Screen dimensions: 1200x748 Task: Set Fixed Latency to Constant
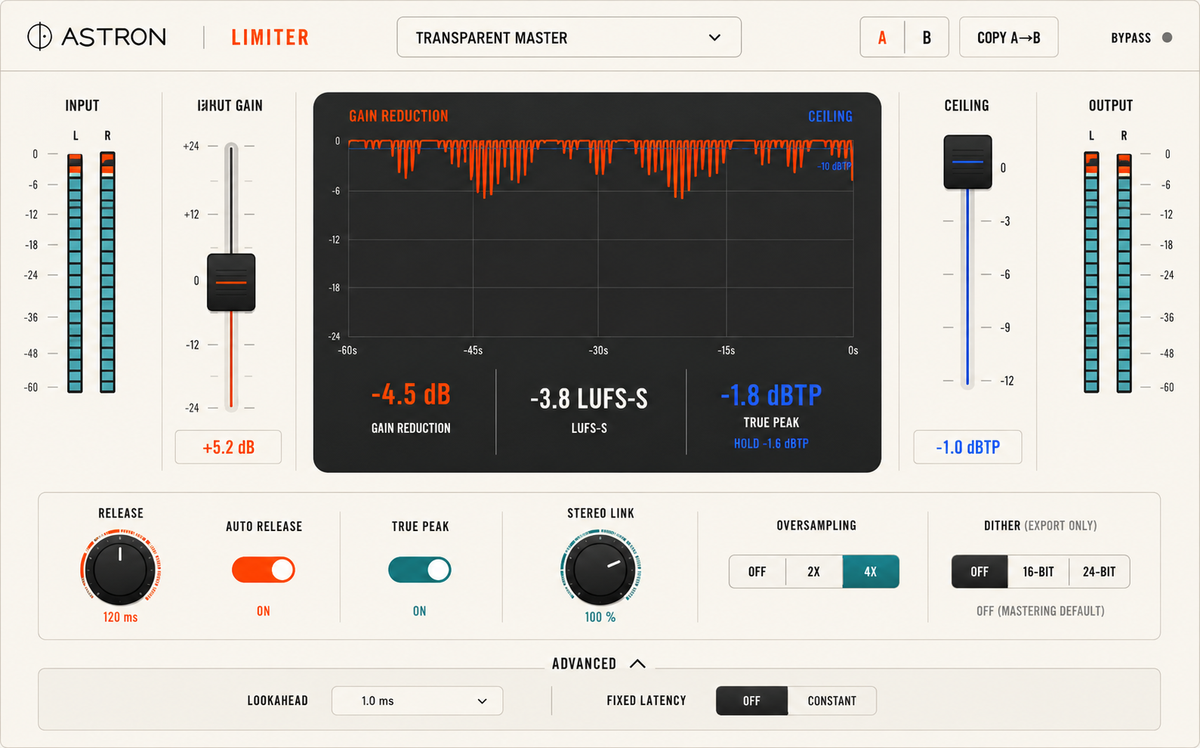click(832, 701)
